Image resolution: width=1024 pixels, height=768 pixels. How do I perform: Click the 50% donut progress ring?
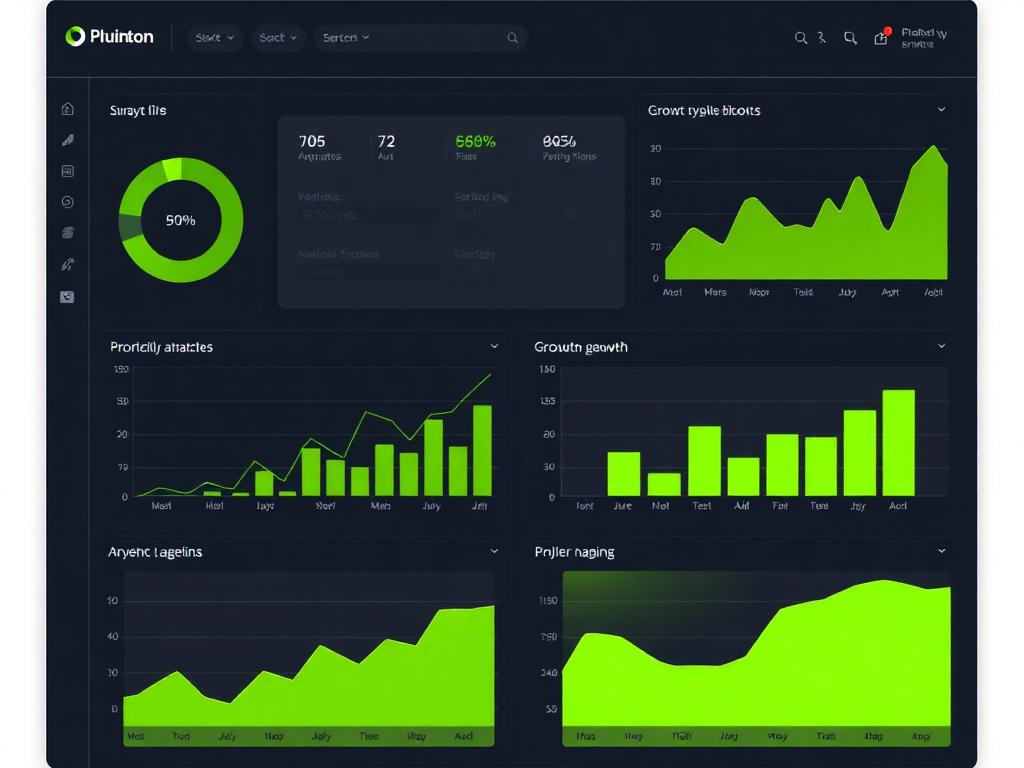pyautogui.click(x=181, y=220)
